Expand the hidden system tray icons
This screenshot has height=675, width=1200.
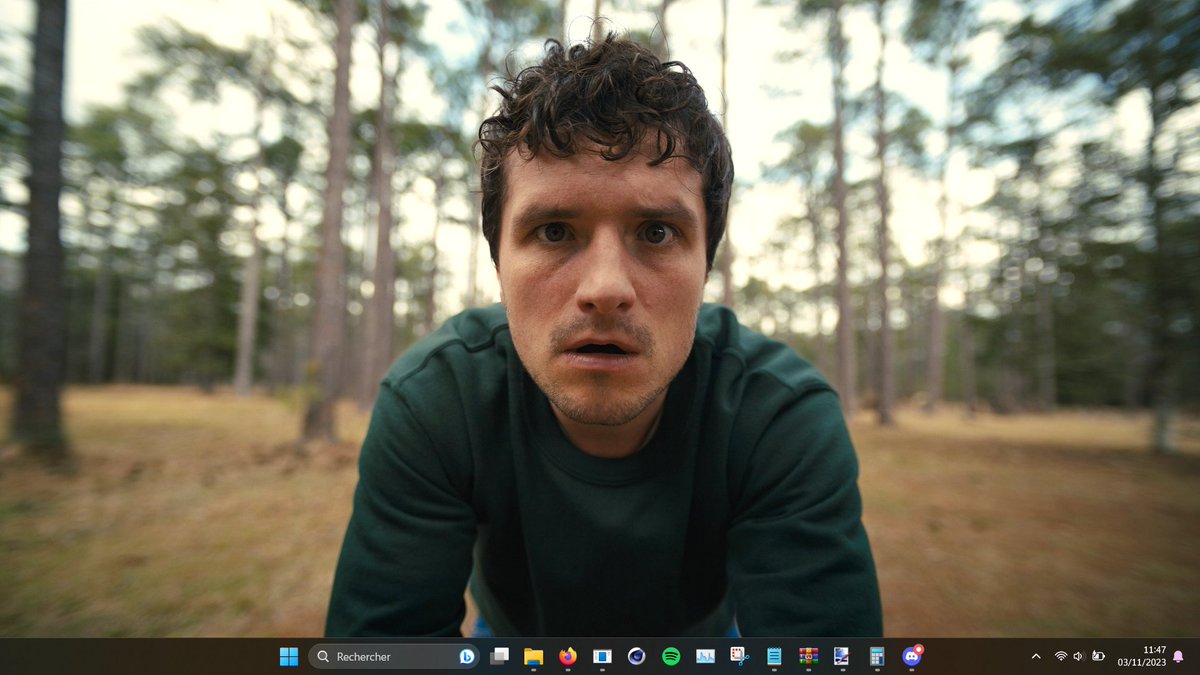click(x=1035, y=656)
